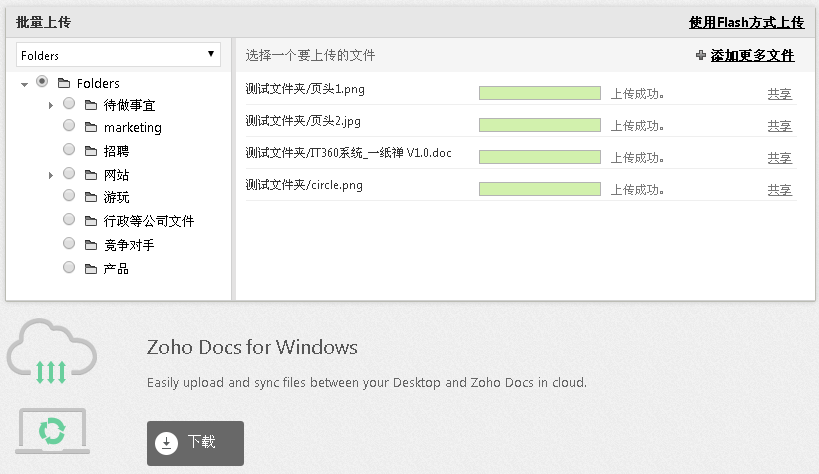Click the folder icon next to 产品
This screenshot has width=819, height=474.
coord(91,269)
